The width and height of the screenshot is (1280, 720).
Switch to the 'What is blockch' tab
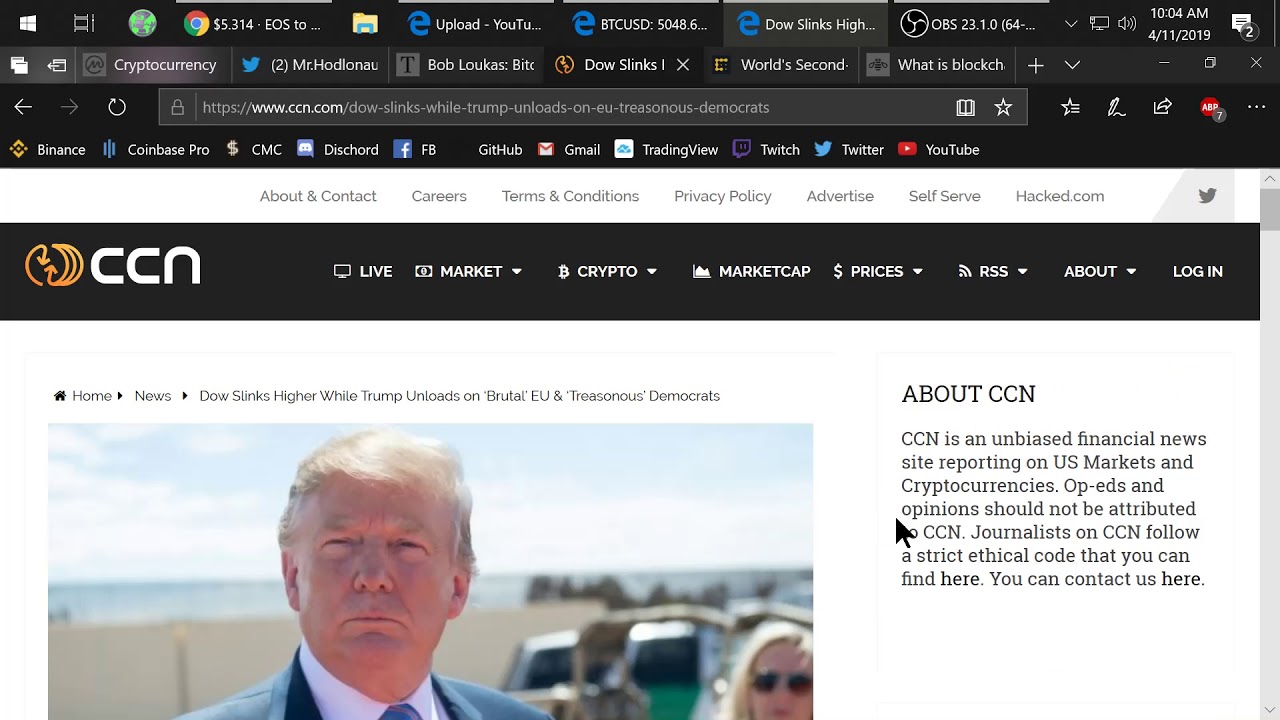pyautogui.click(x=937, y=65)
